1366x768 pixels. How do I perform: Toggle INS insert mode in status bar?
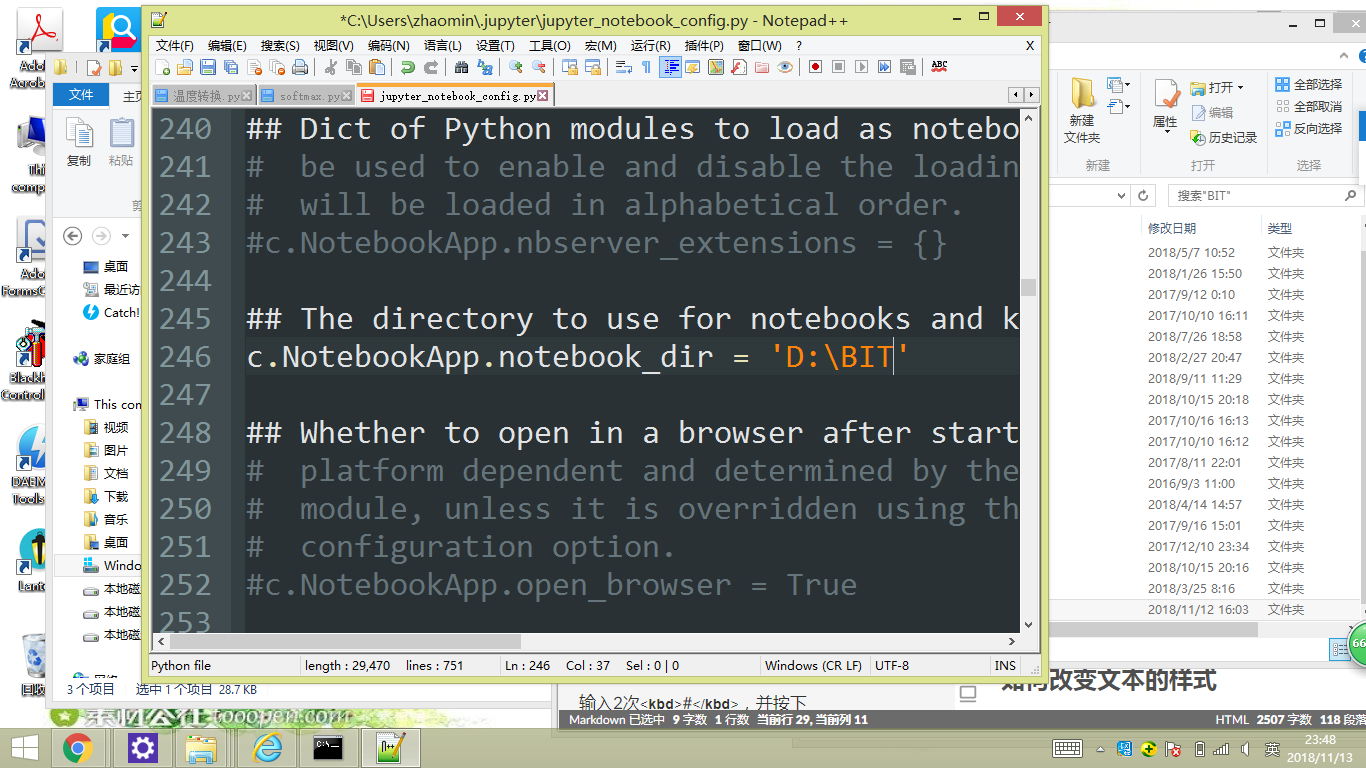pos(1005,666)
